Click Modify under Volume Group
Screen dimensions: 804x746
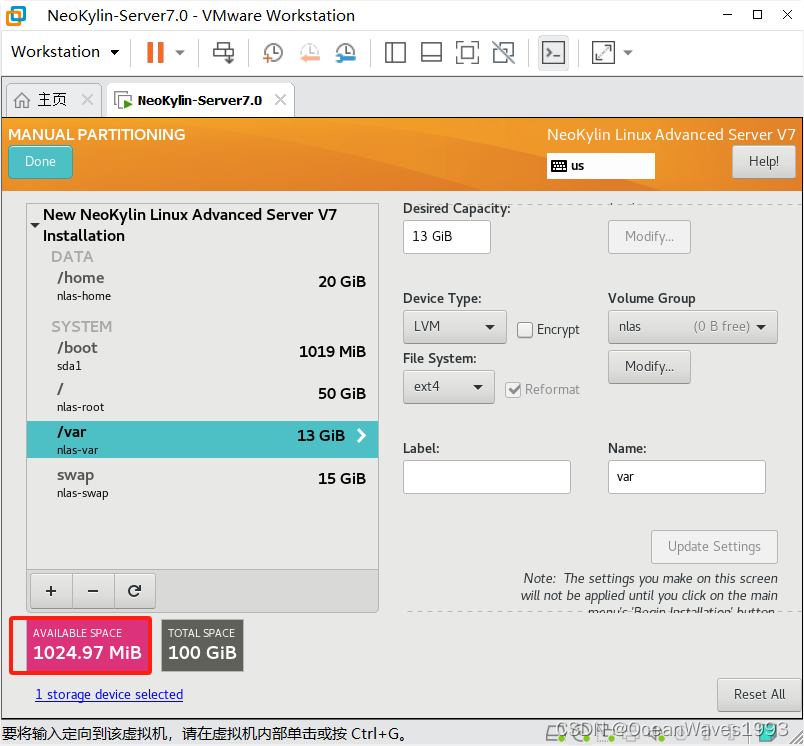pos(649,367)
